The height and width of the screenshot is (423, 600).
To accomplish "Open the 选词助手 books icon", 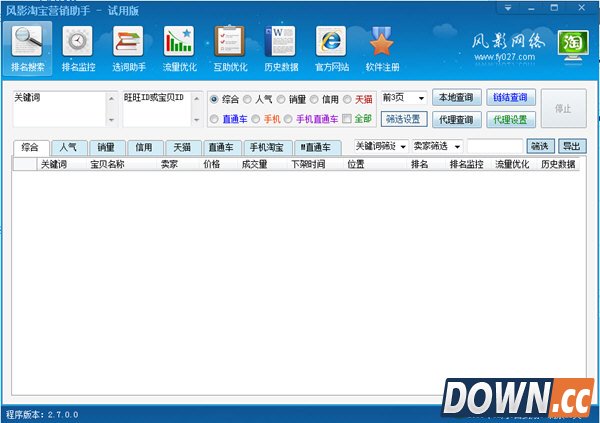I will click(x=128, y=41).
